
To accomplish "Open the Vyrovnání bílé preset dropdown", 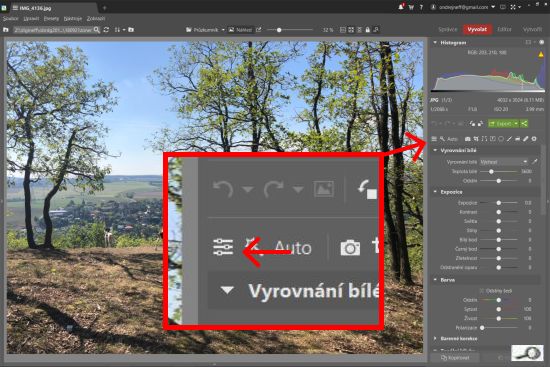I will (x=504, y=162).
